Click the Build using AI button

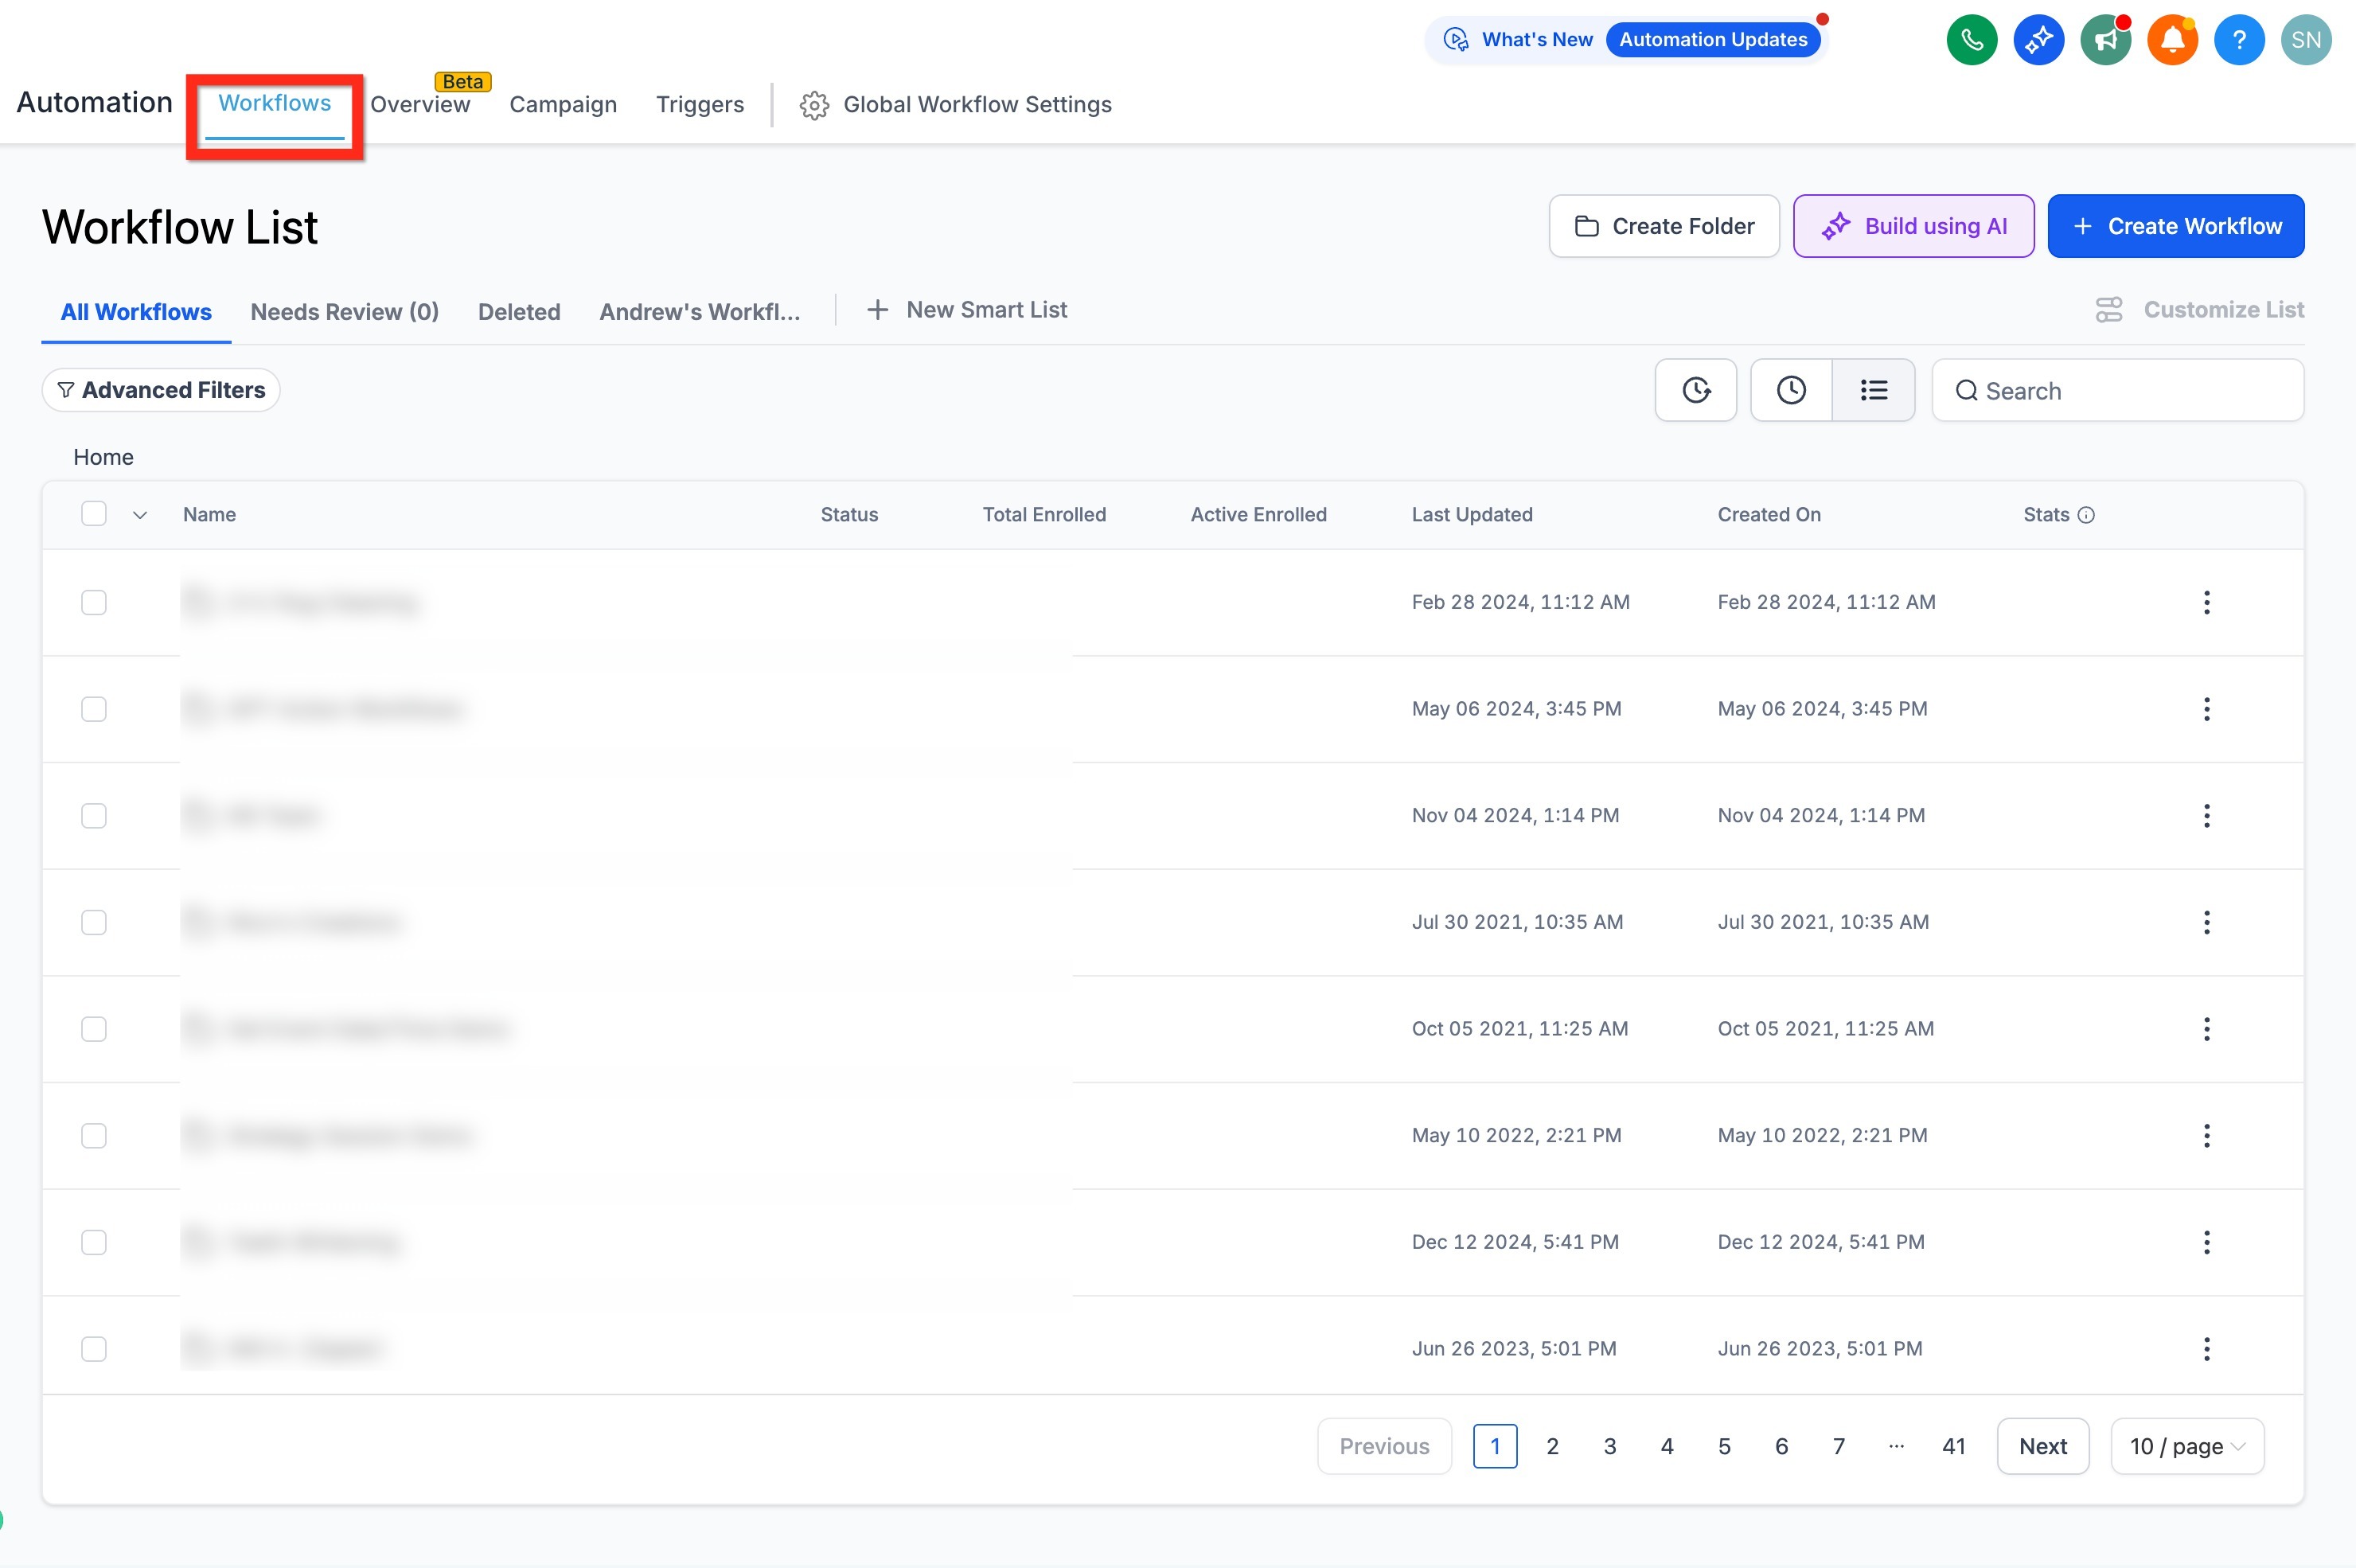pos(1913,226)
